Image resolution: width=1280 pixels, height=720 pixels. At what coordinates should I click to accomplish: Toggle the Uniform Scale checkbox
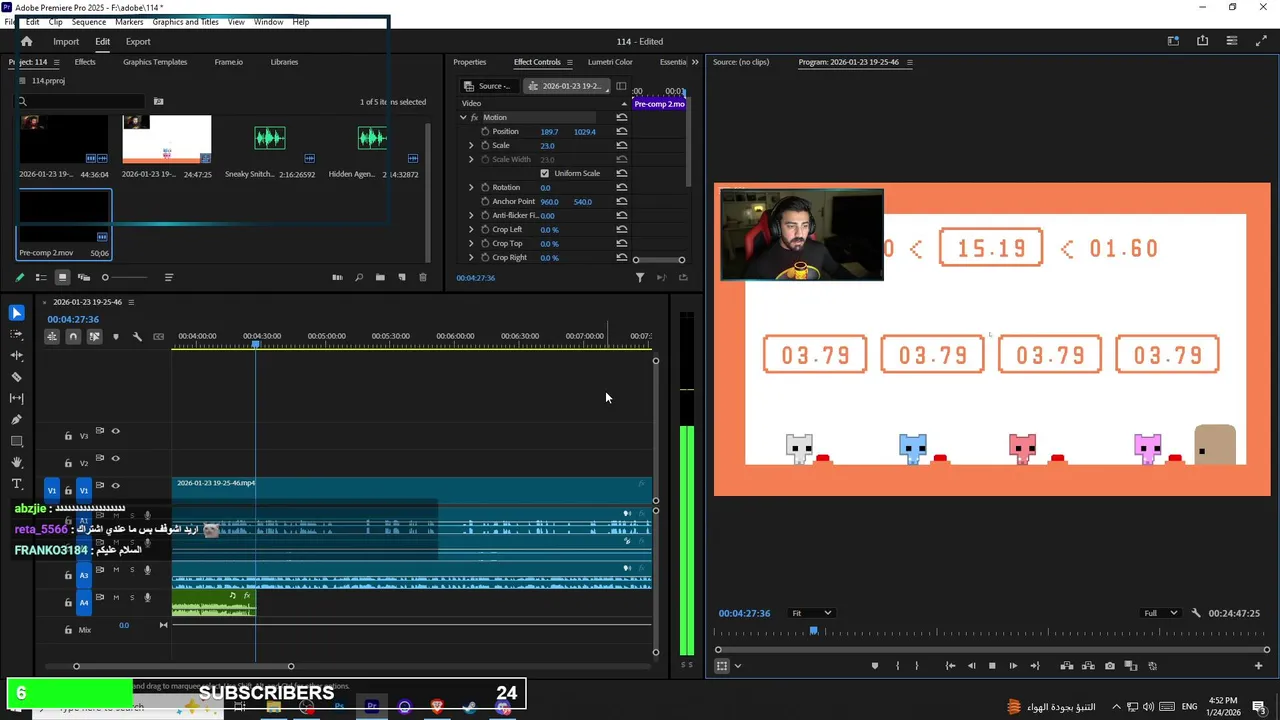545,173
